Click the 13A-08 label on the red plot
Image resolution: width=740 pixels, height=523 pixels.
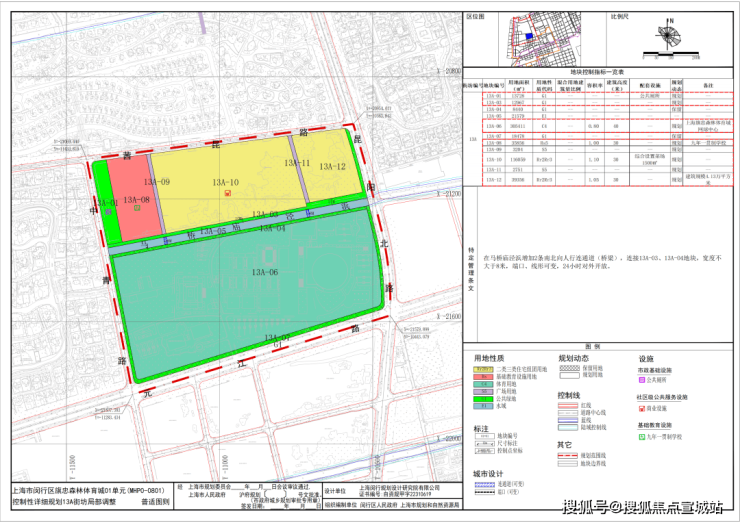tap(136, 200)
